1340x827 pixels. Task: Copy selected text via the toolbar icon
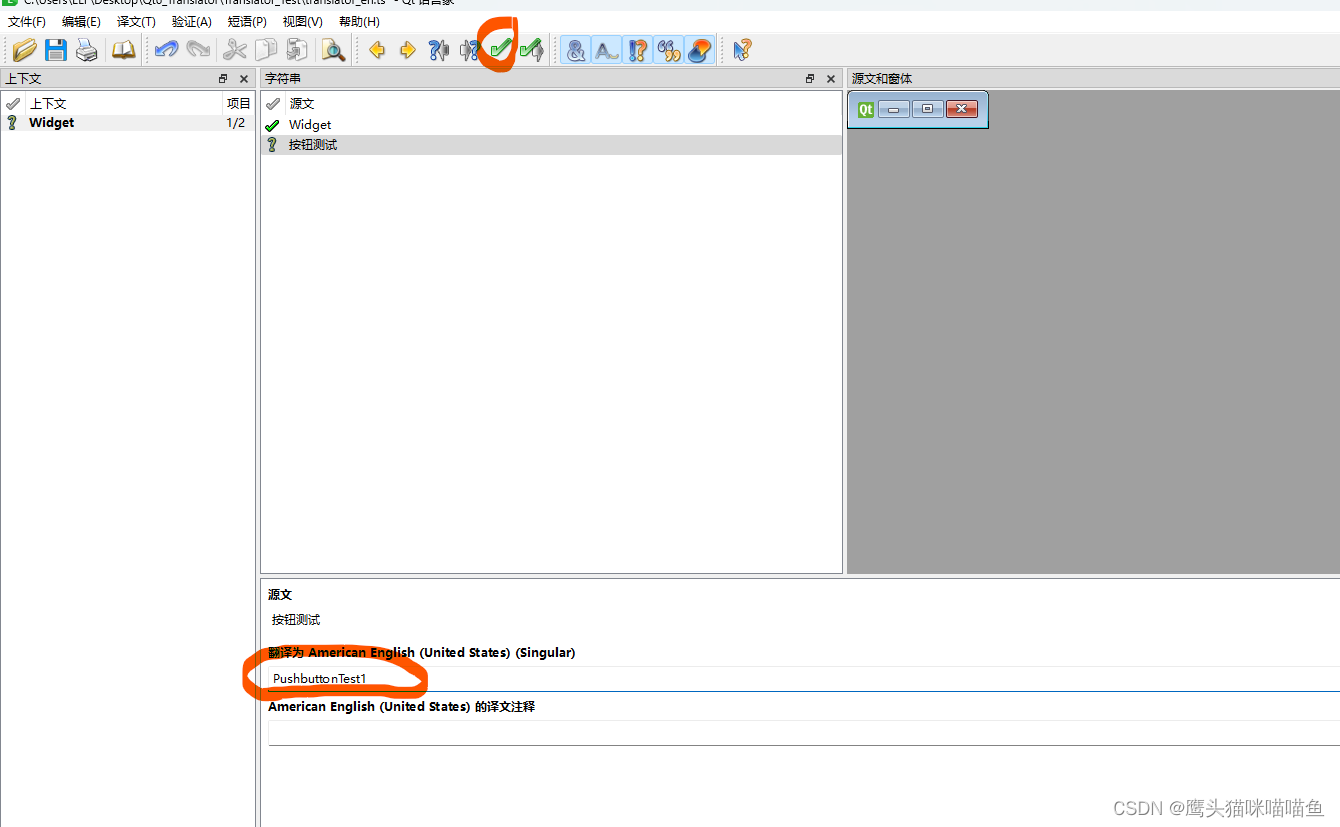[266, 50]
